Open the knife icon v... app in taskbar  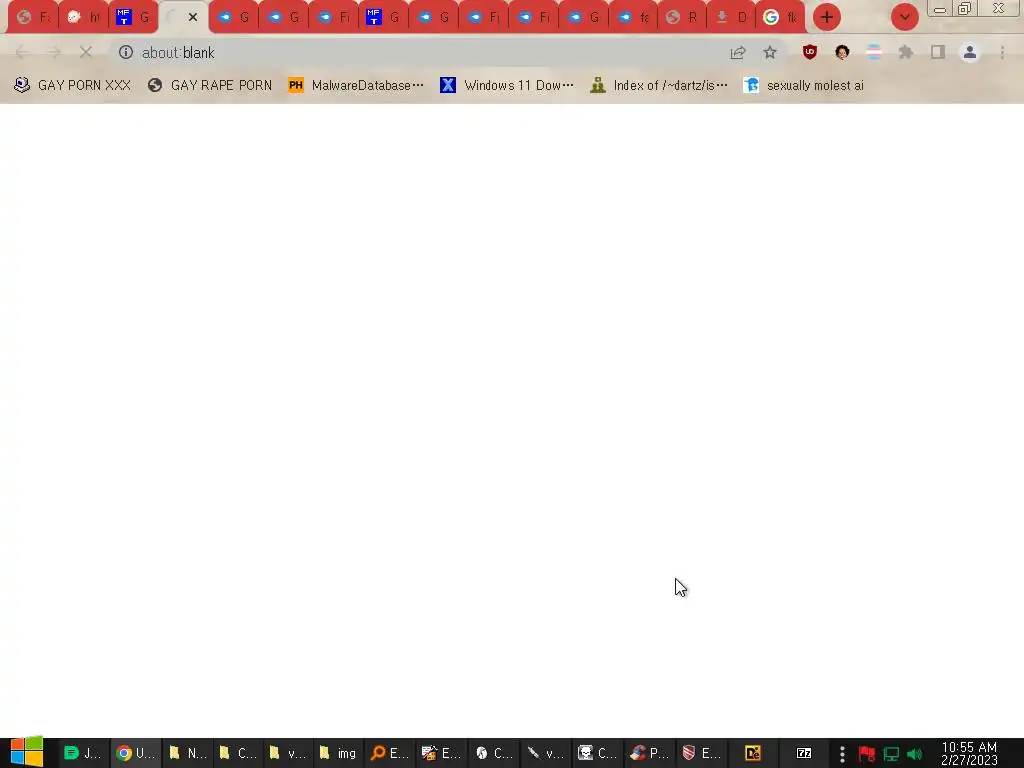[x=545, y=753]
